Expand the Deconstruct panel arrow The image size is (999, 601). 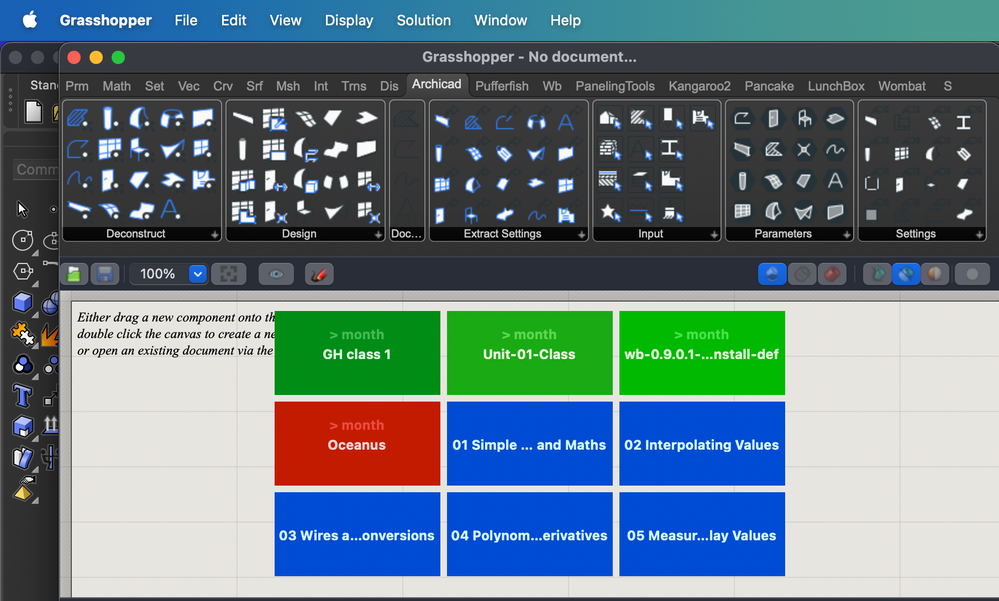pos(215,235)
